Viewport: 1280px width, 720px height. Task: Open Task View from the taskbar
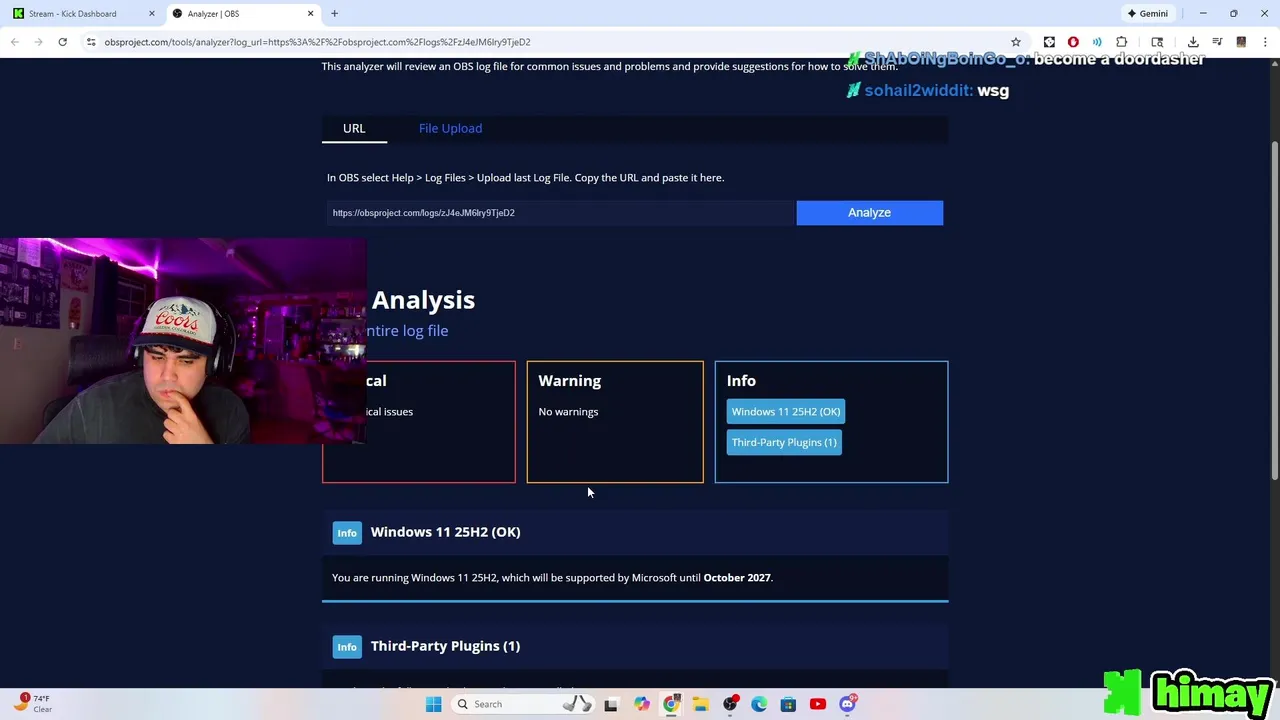pos(611,704)
